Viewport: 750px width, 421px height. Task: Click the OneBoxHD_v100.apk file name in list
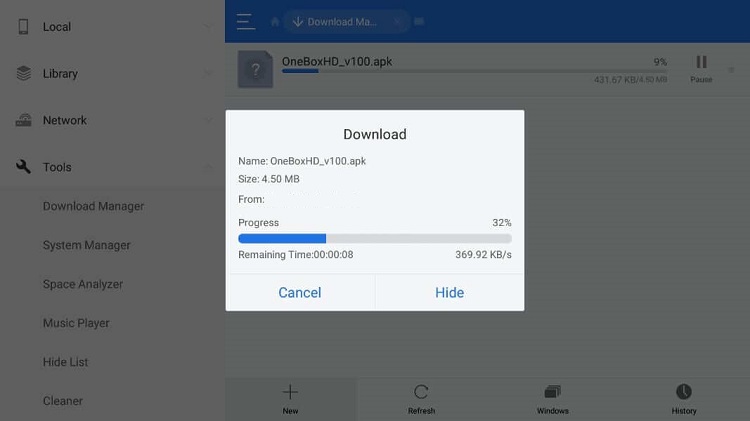[x=337, y=61]
